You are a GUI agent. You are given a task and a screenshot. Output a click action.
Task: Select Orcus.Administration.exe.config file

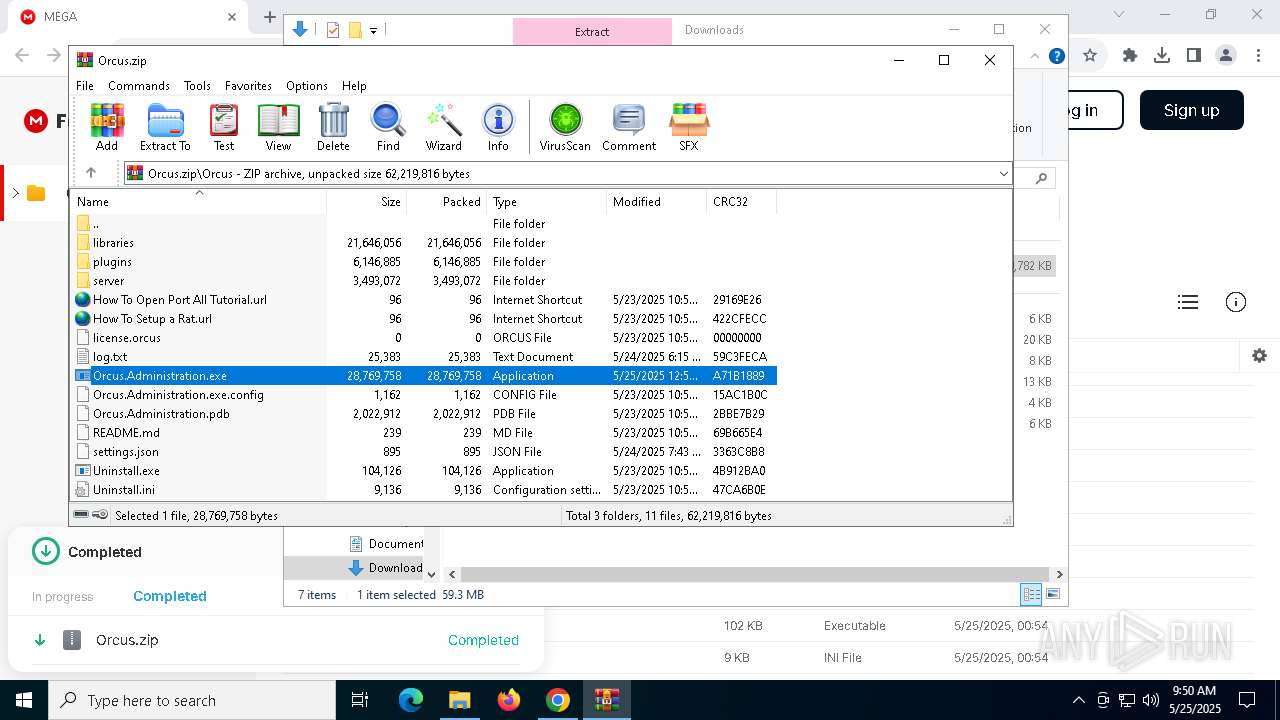424,395
